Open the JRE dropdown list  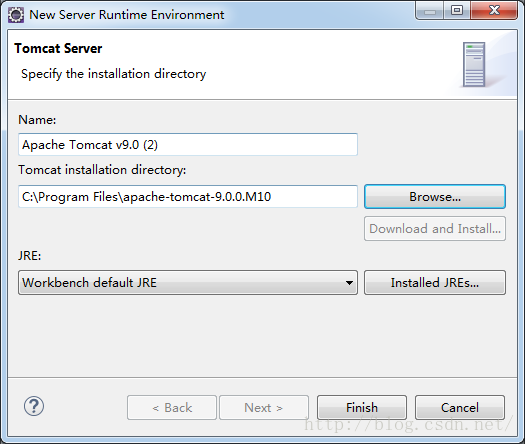pos(188,283)
